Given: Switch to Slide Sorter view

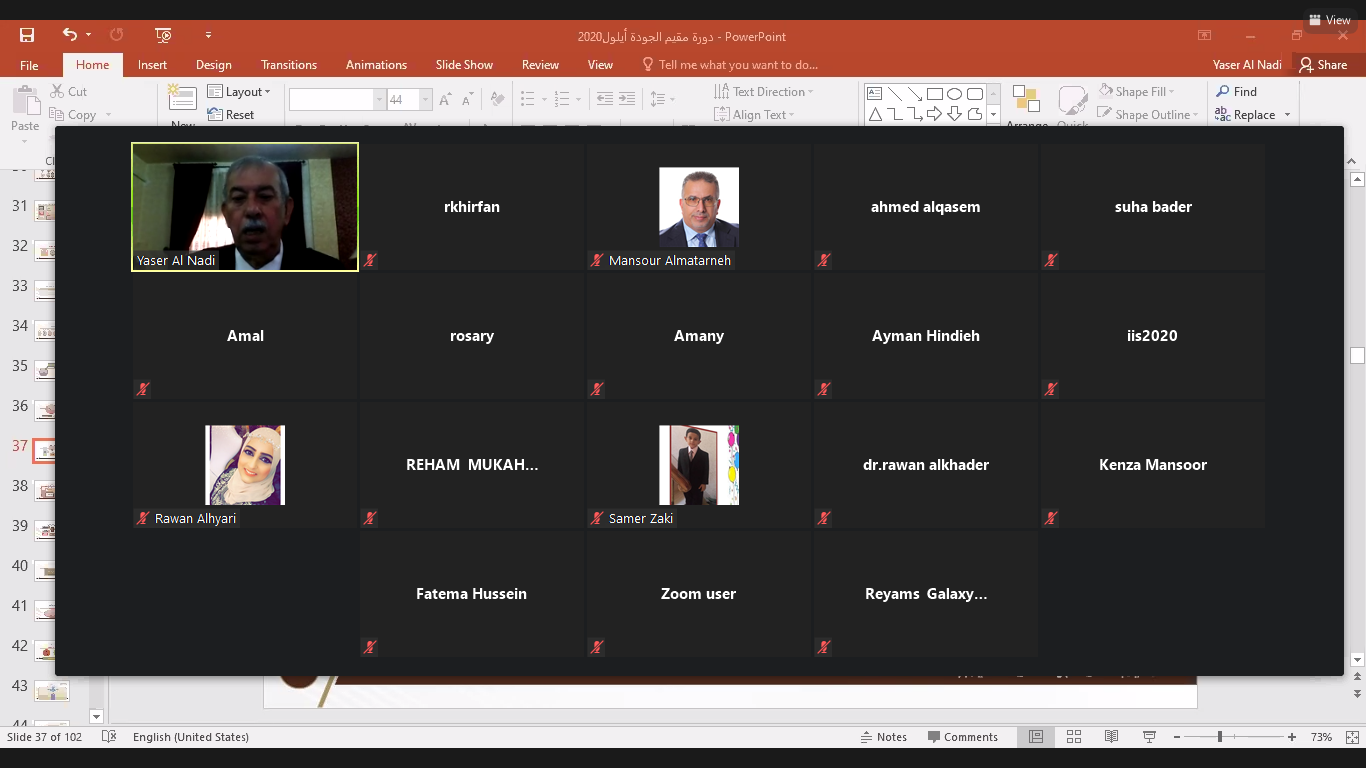Looking at the screenshot, I should [x=1074, y=737].
